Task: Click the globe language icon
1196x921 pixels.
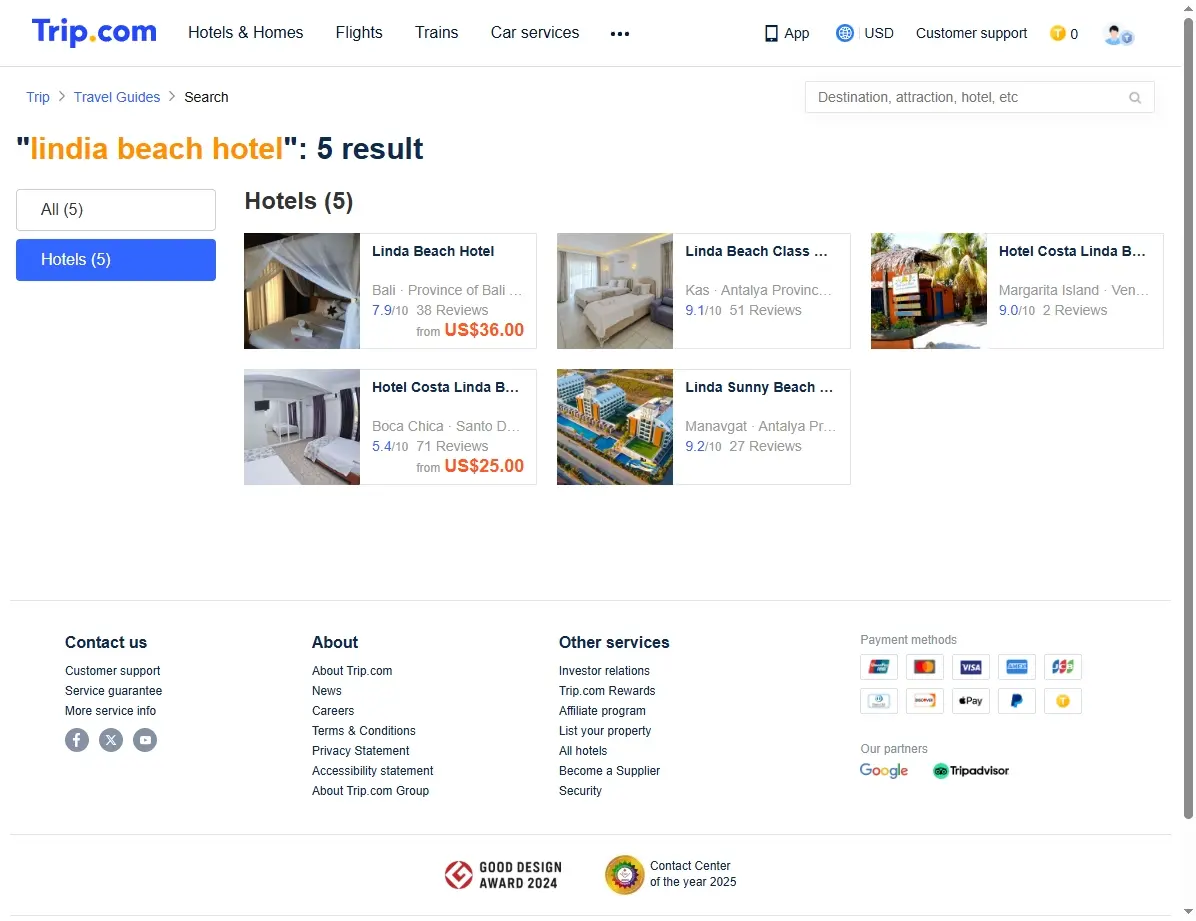Action: [844, 33]
